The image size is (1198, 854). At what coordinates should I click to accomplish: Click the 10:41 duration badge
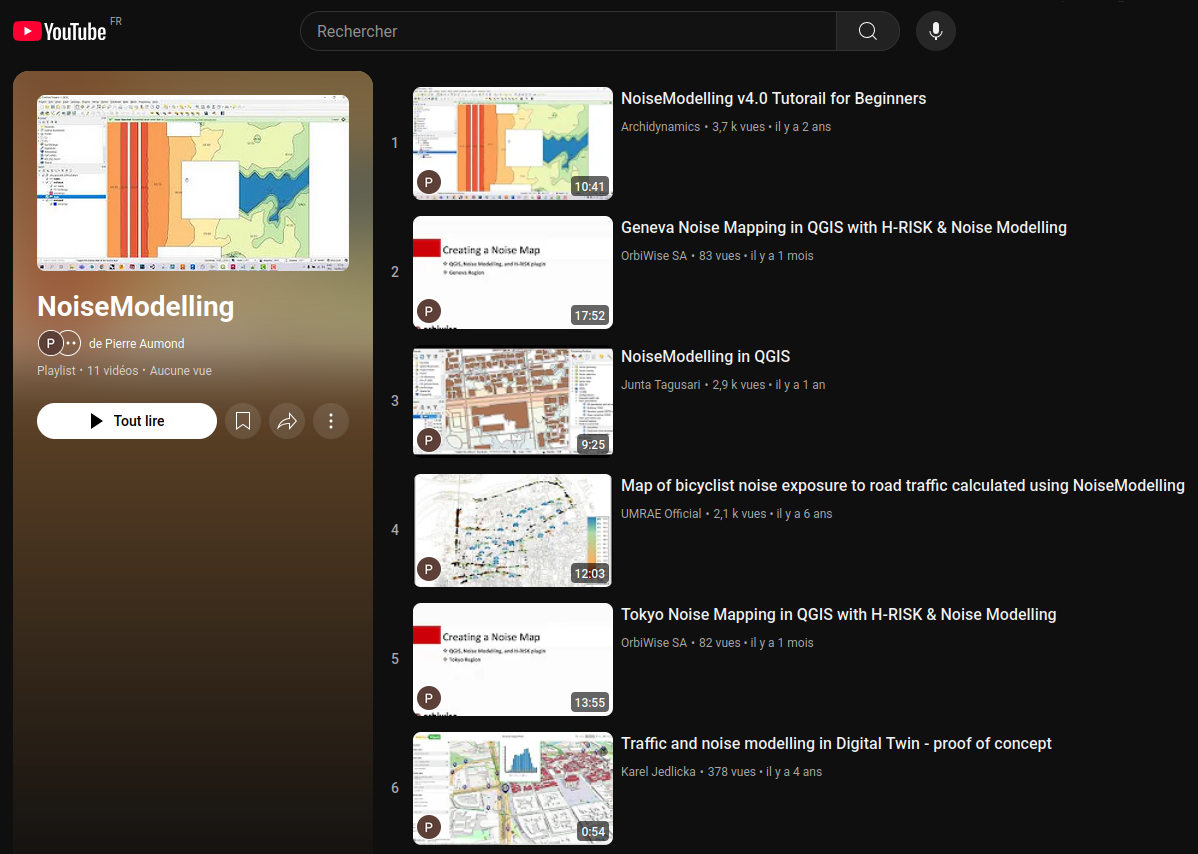(589, 186)
